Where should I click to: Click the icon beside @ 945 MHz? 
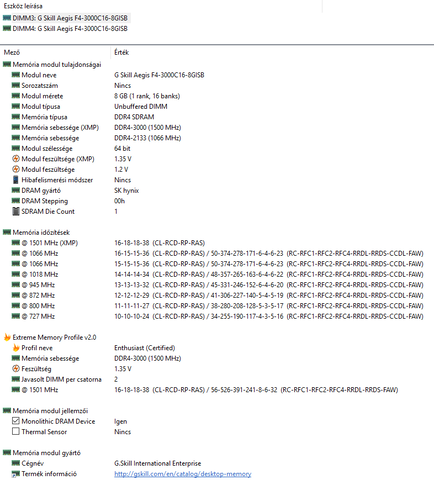(x=16, y=285)
